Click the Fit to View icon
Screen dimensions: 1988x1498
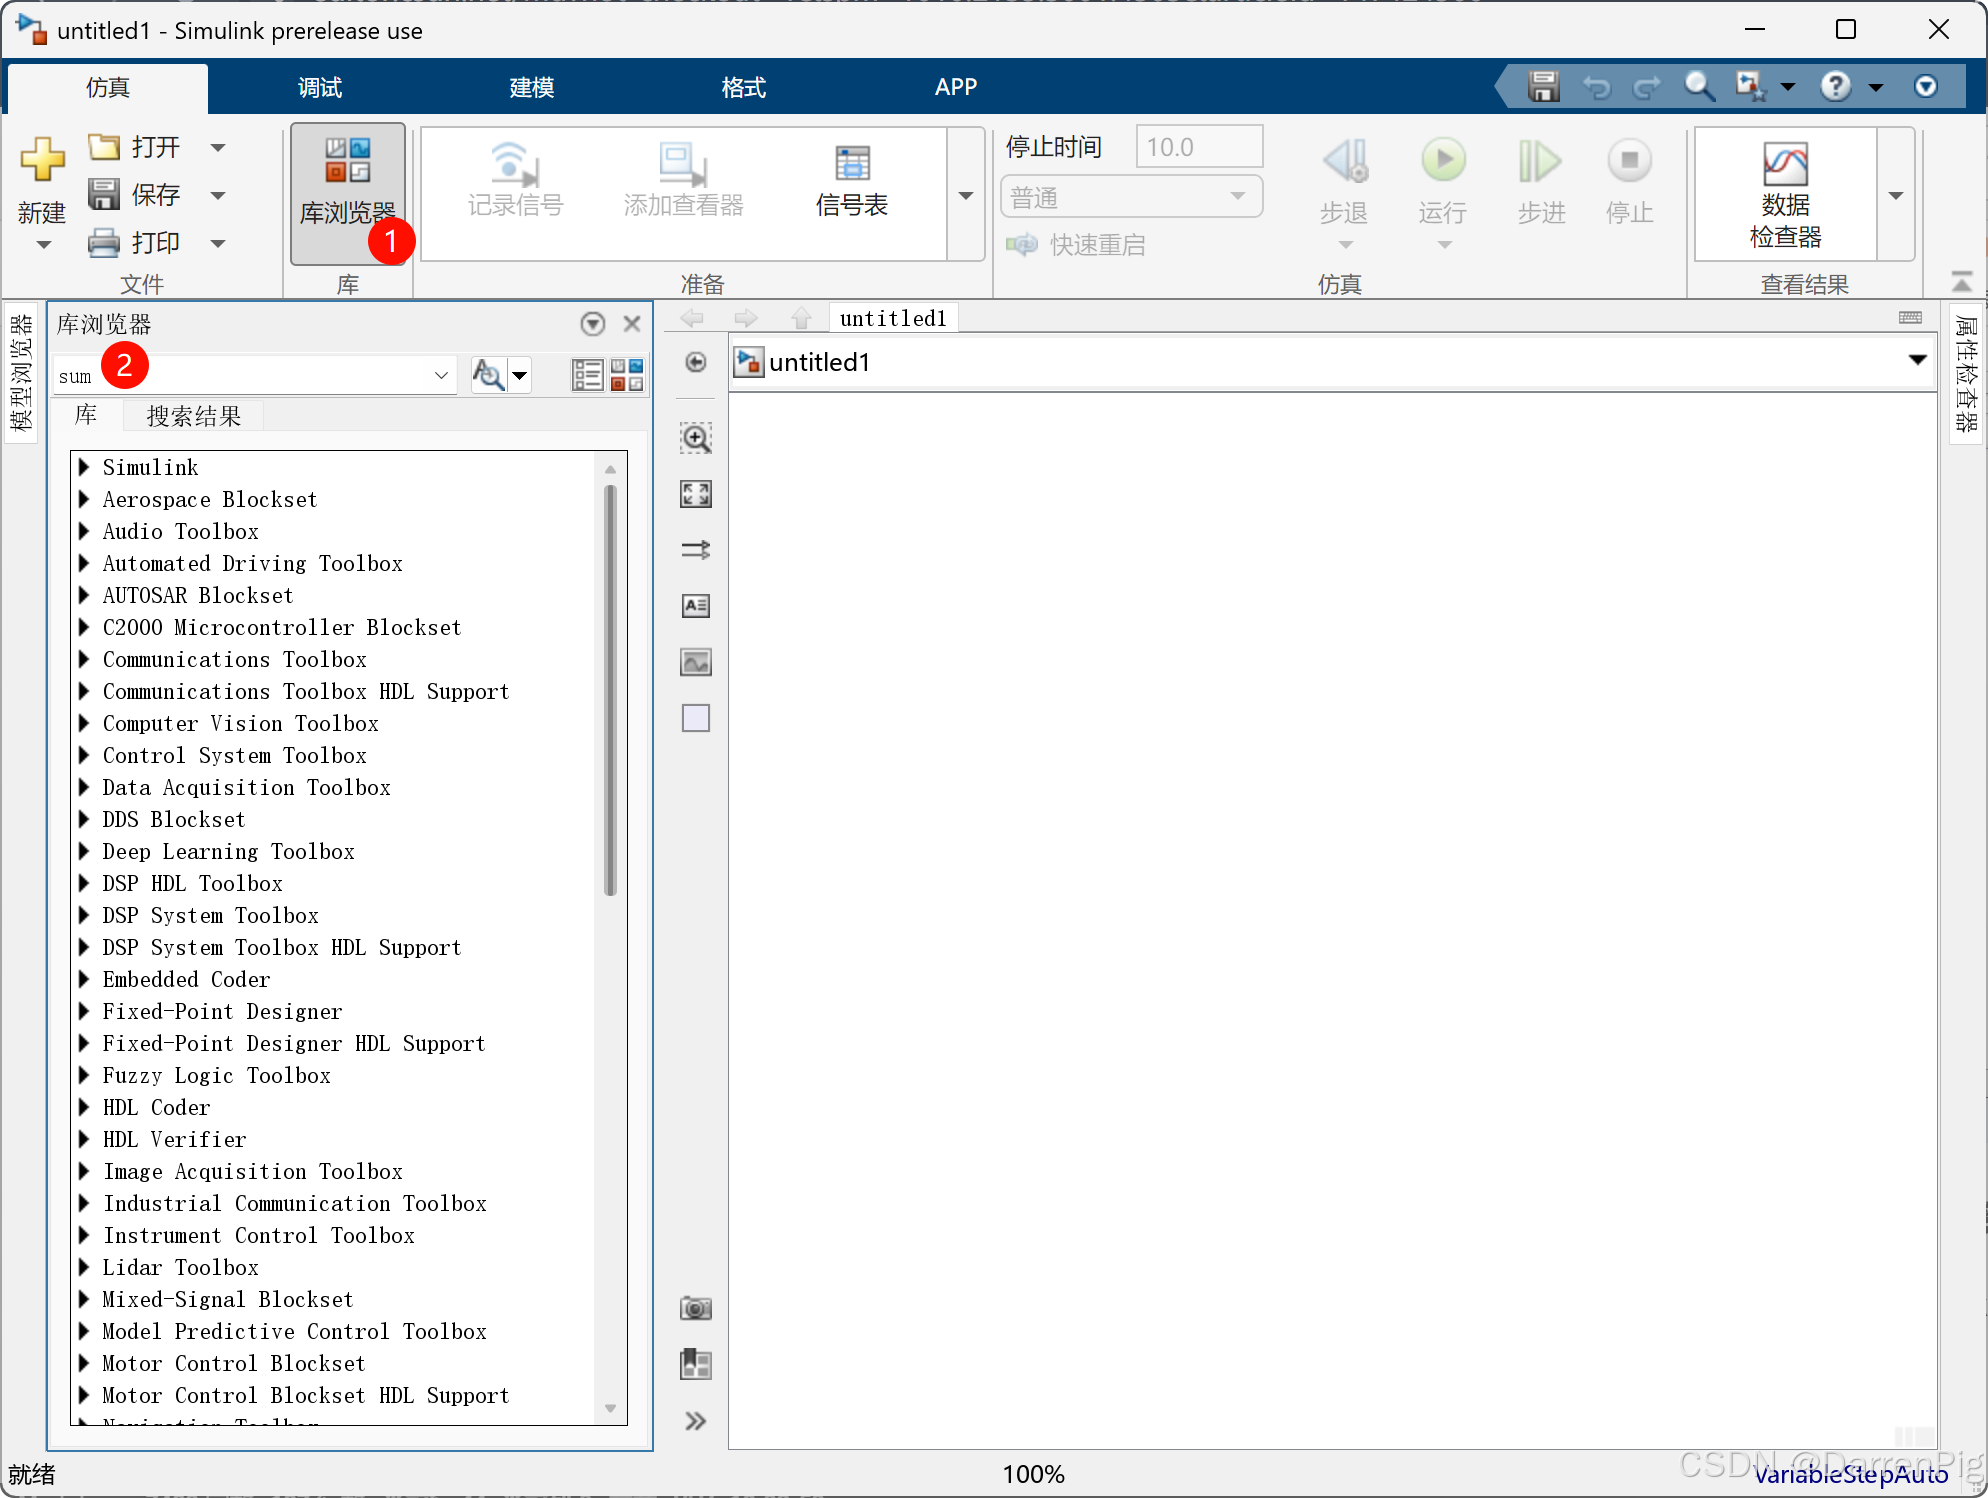696,494
